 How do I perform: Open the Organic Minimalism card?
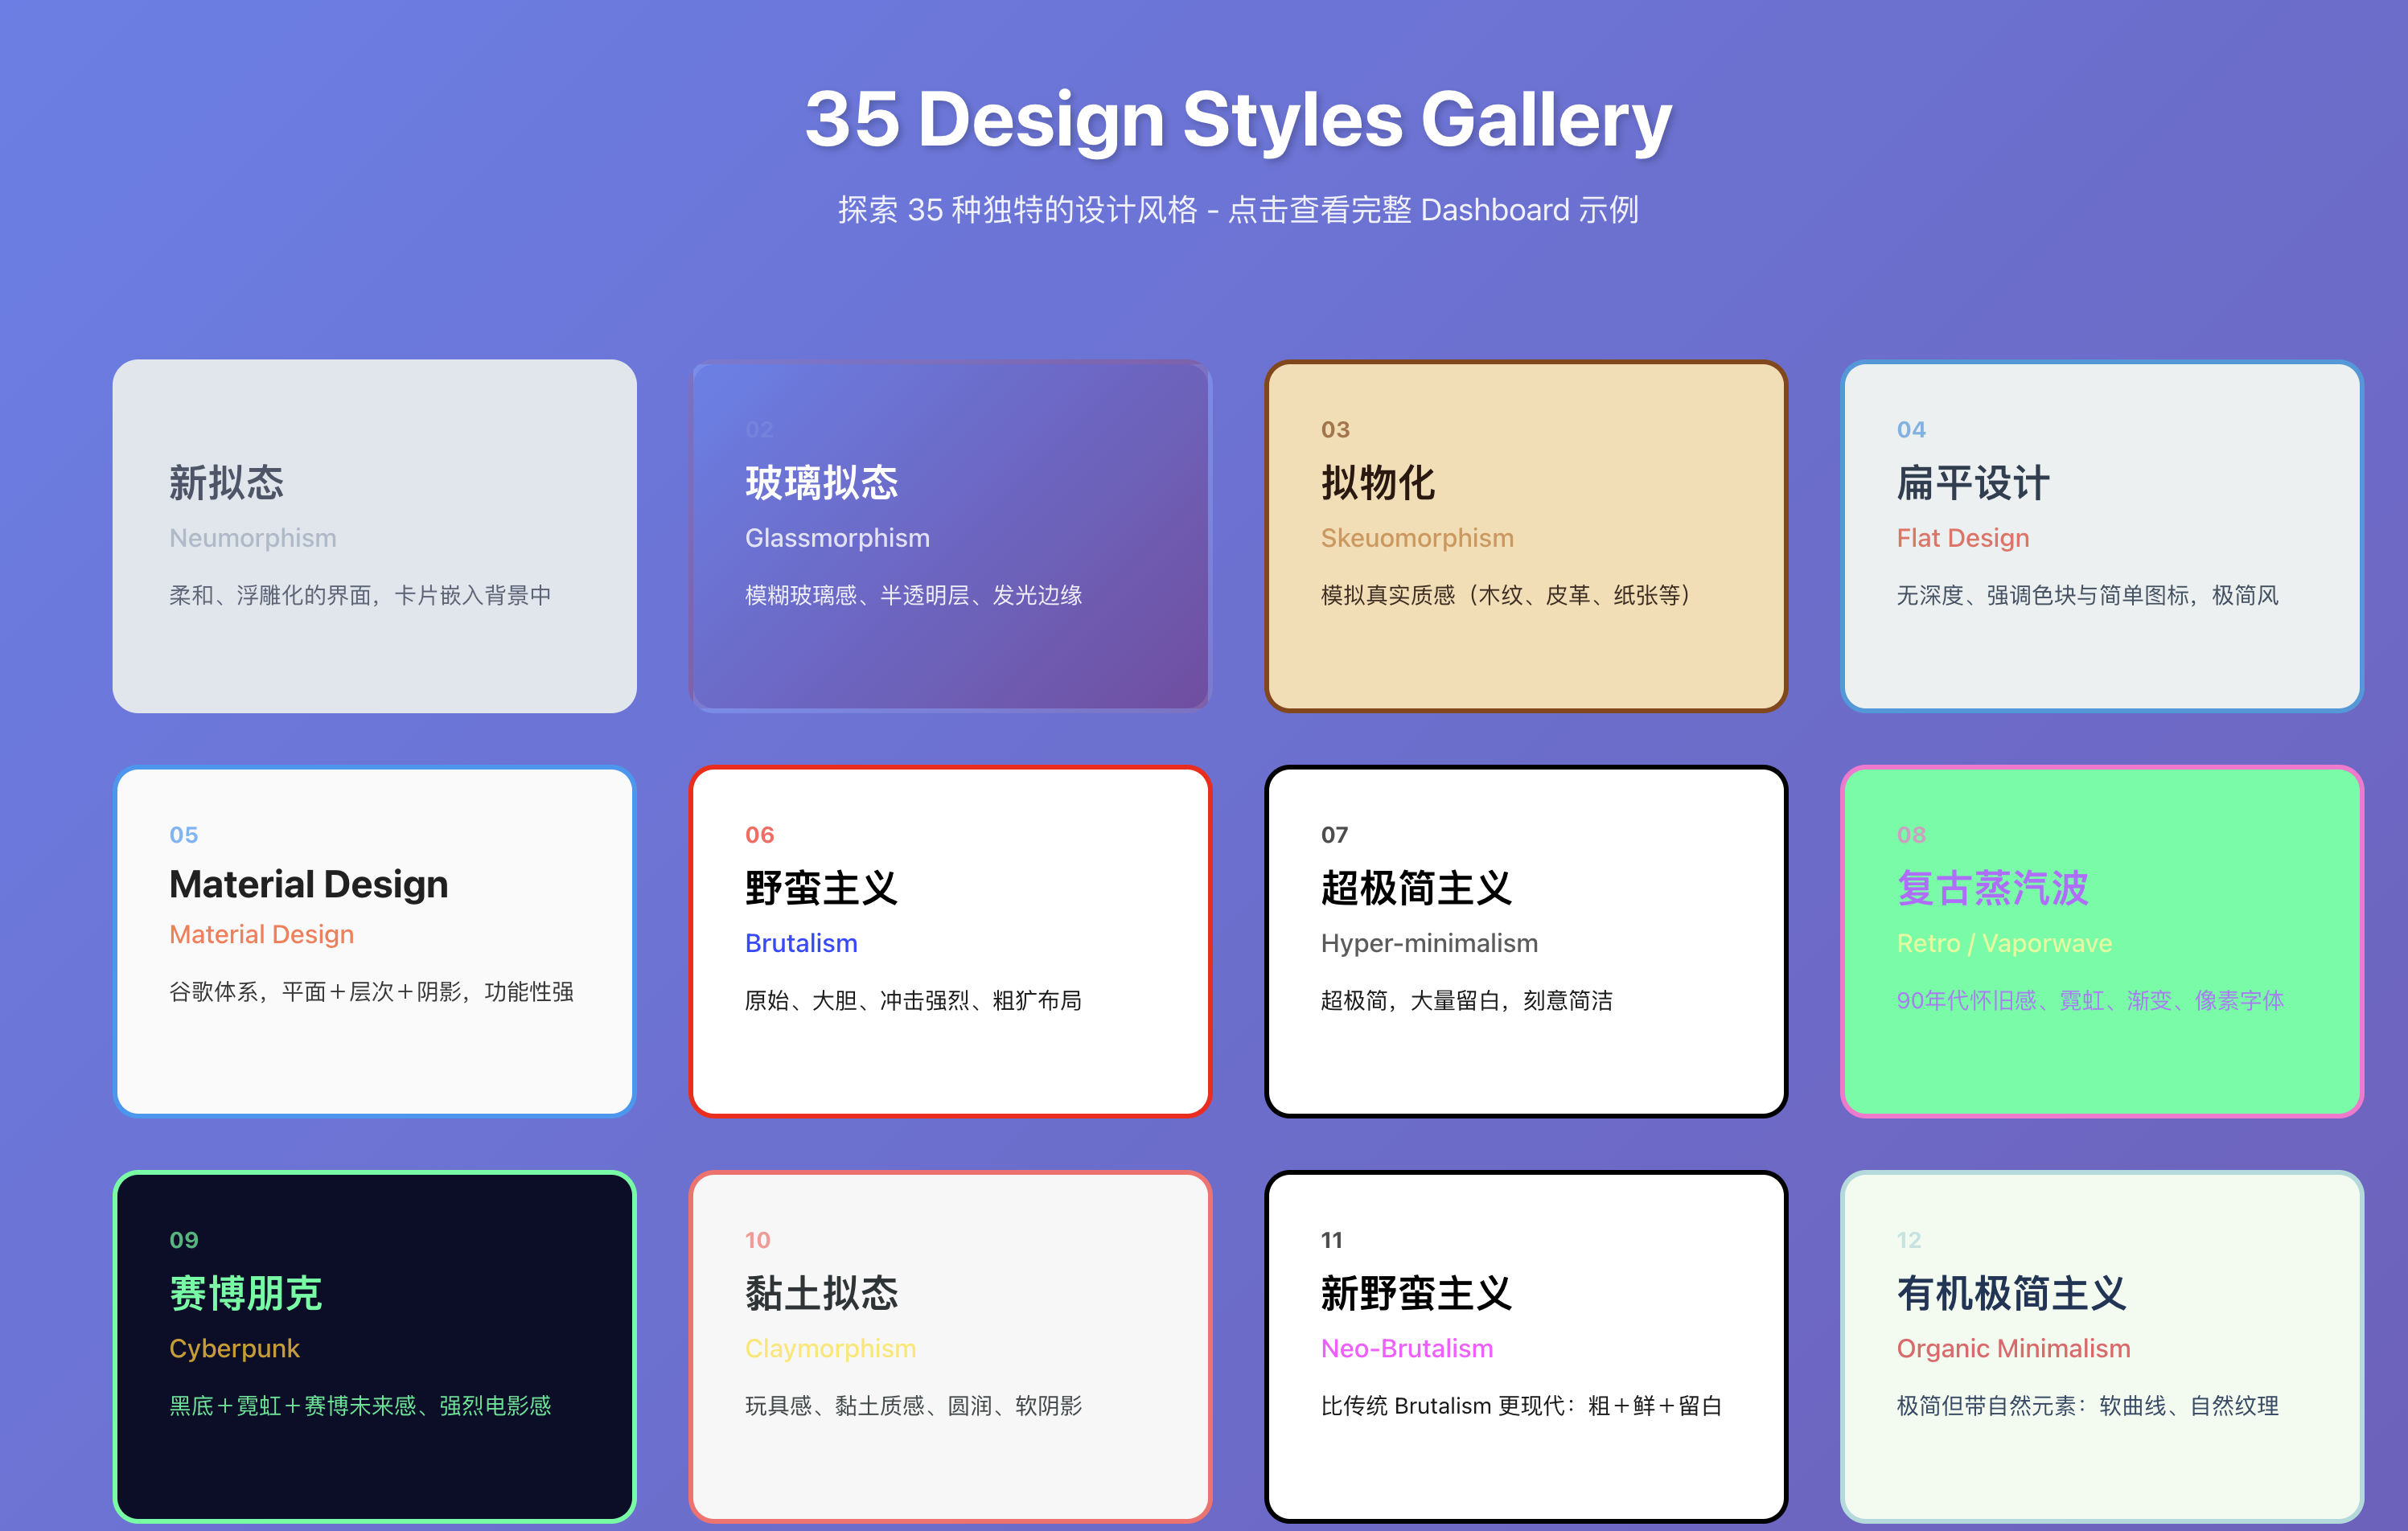coord(2100,1345)
